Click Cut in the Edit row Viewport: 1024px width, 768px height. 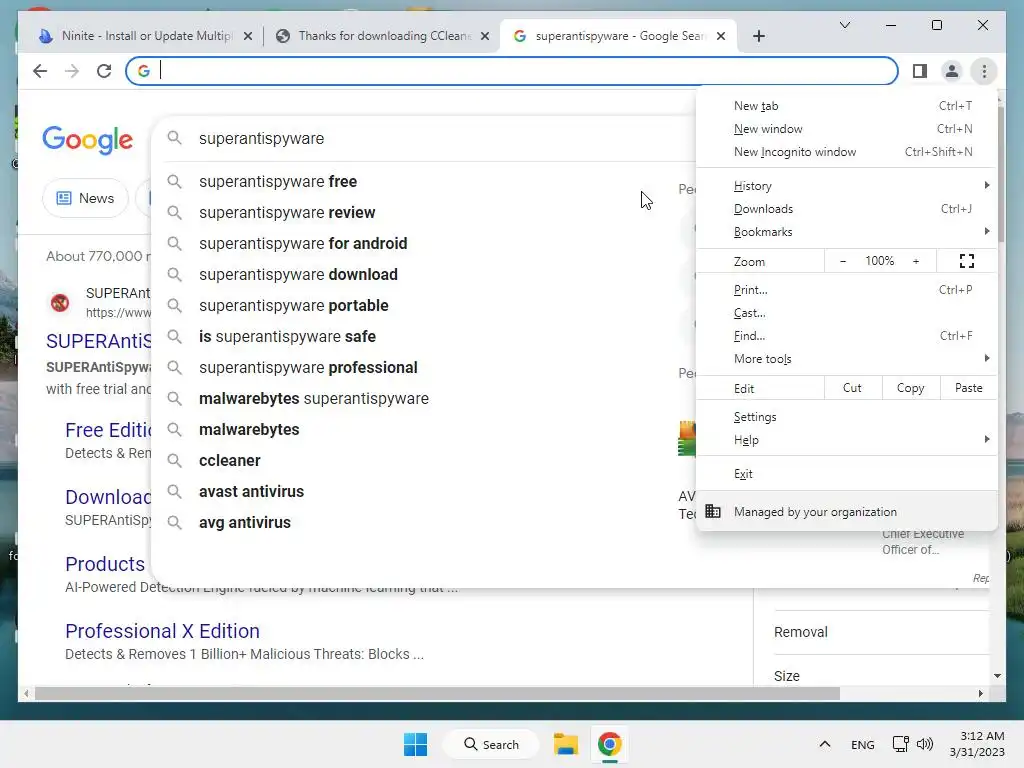852,388
